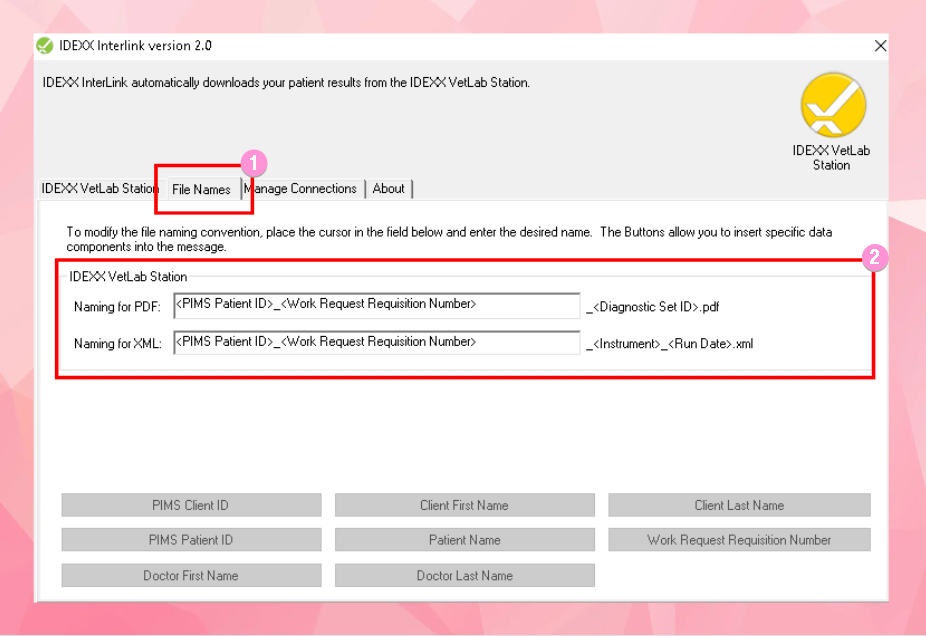This screenshot has height=636, width=926.
Task: Insert PIMS Patient ID component
Action: click(191, 540)
